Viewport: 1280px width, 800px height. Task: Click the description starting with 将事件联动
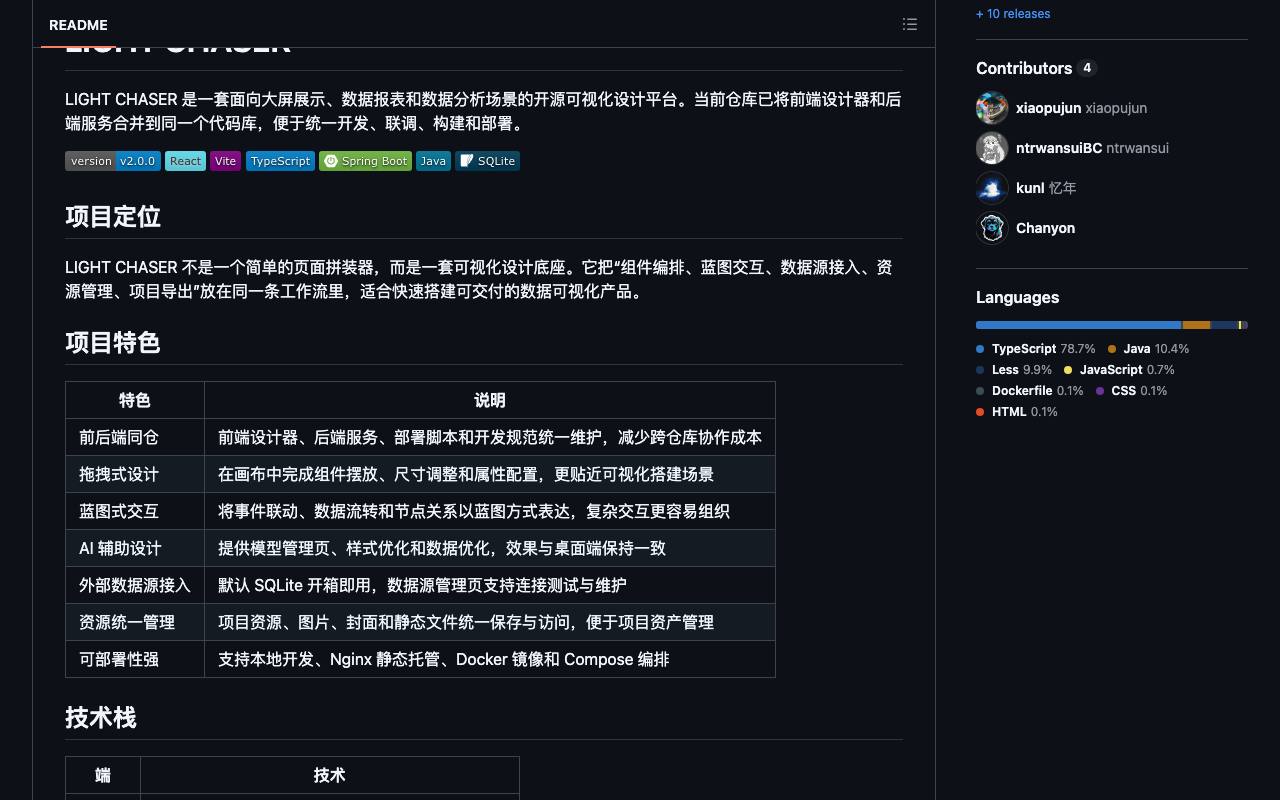[x=490, y=511]
